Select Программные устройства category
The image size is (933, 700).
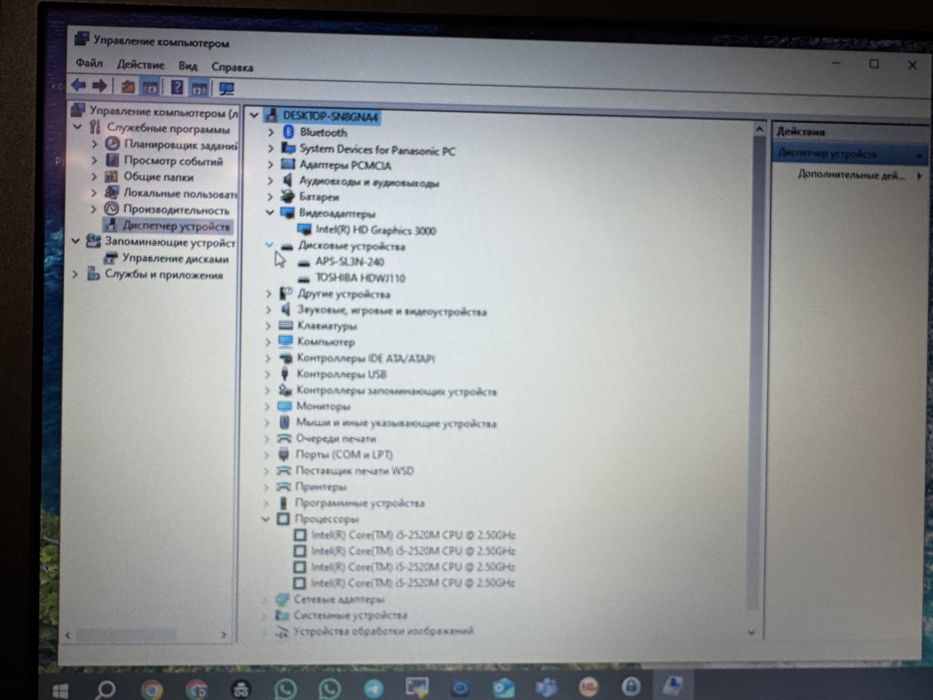[x=359, y=503]
